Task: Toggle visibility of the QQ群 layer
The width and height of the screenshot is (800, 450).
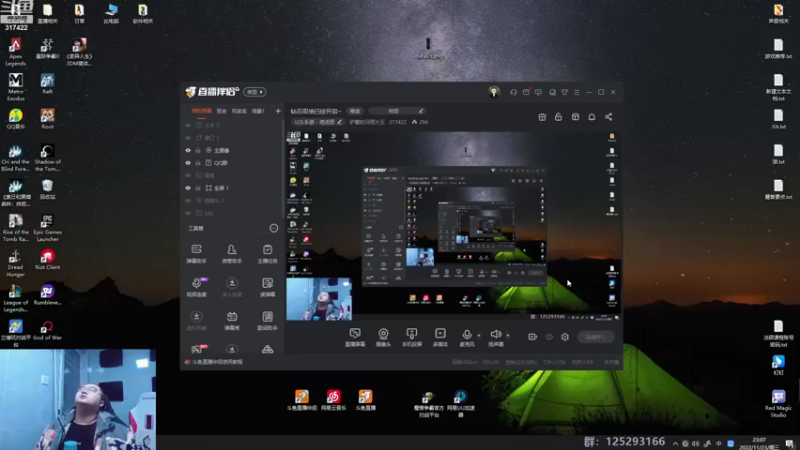Action: [x=188, y=163]
